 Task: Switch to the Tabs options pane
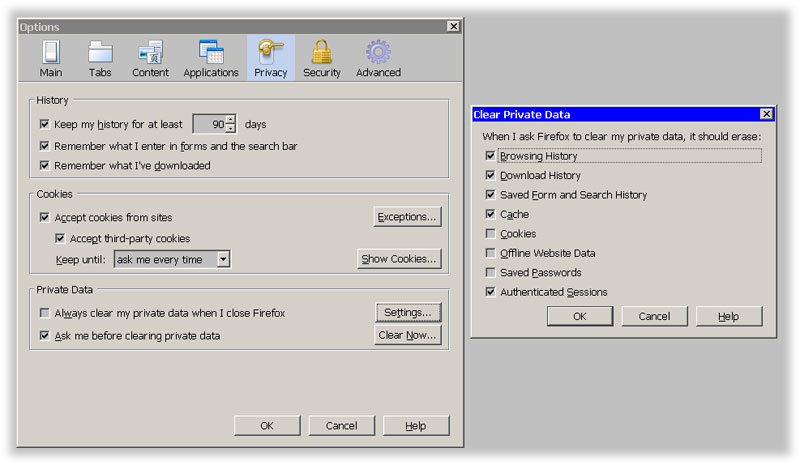(100, 58)
